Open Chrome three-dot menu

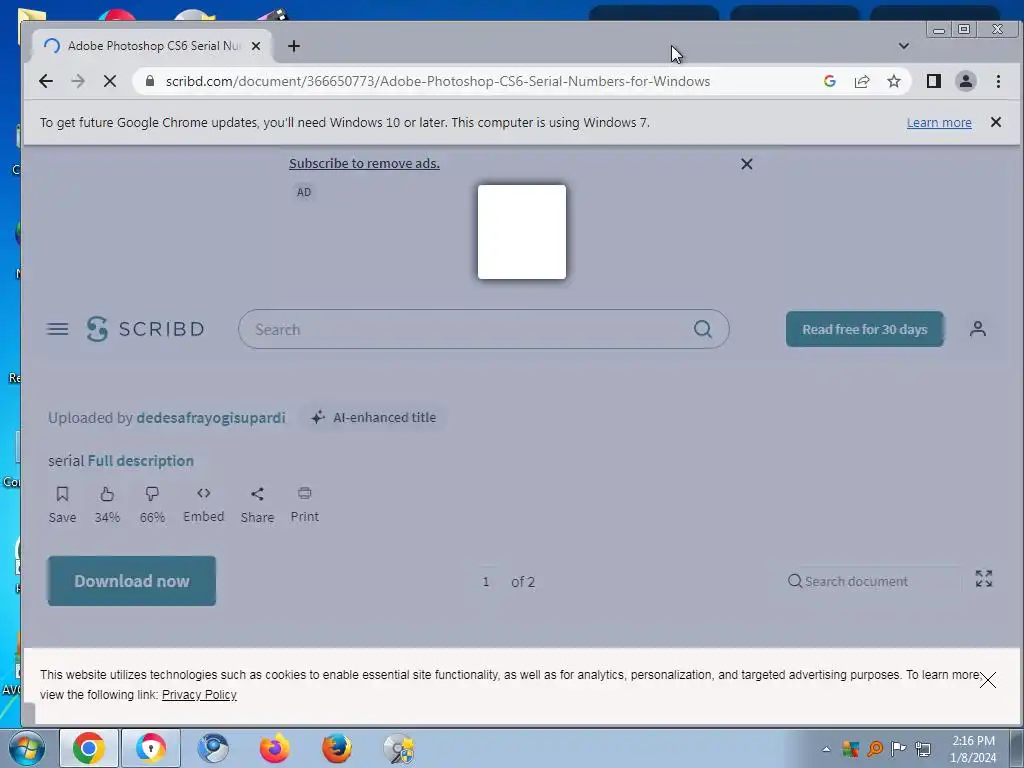tap(998, 81)
